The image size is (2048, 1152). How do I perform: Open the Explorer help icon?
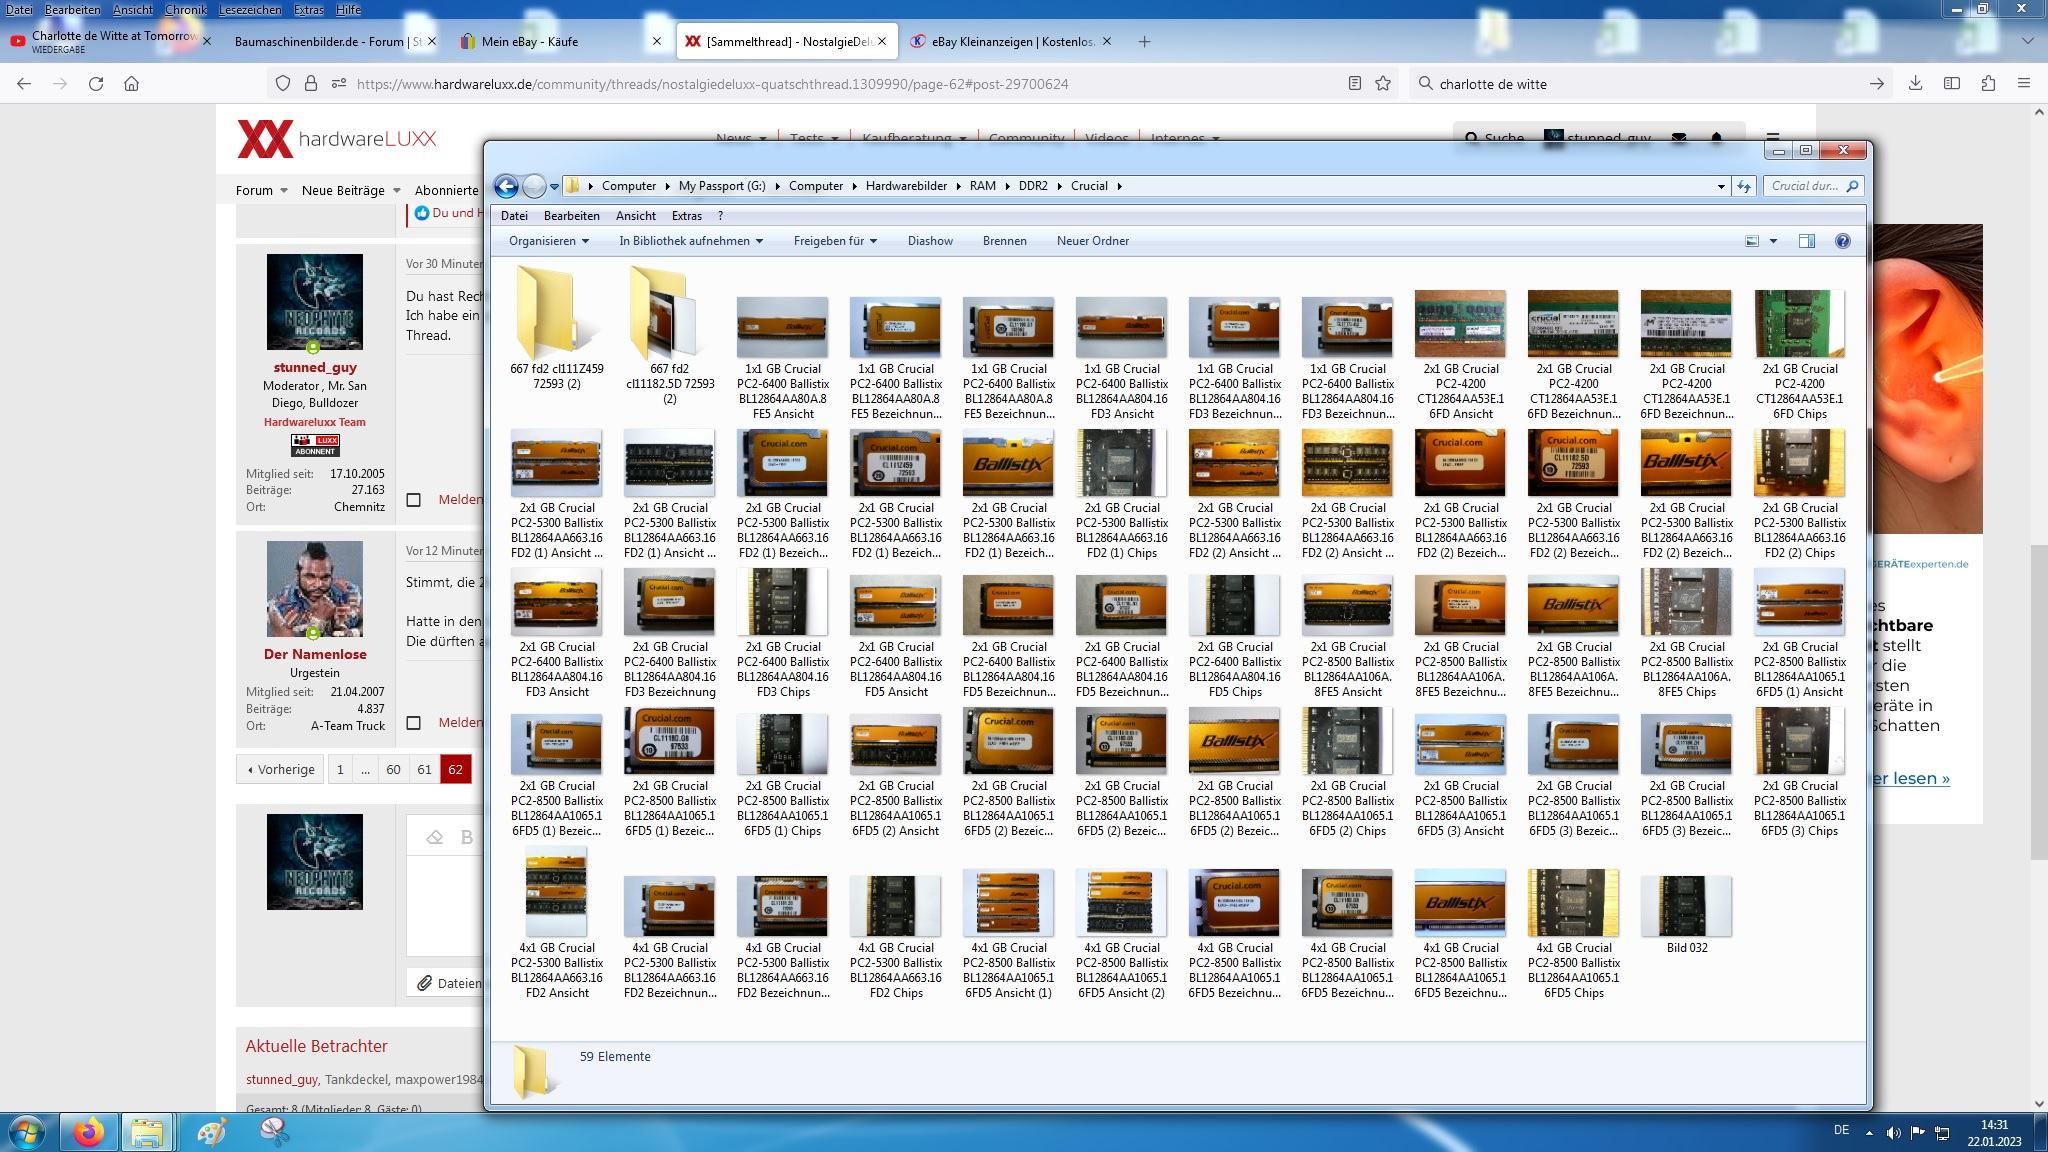[x=1843, y=241]
